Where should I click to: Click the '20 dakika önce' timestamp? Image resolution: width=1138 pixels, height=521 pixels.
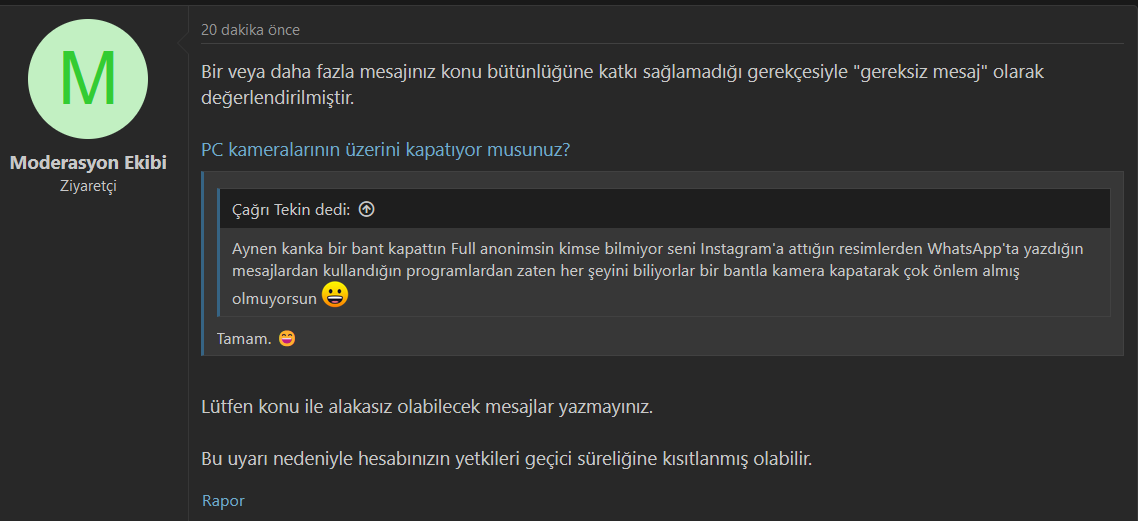pyautogui.click(x=250, y=30)
